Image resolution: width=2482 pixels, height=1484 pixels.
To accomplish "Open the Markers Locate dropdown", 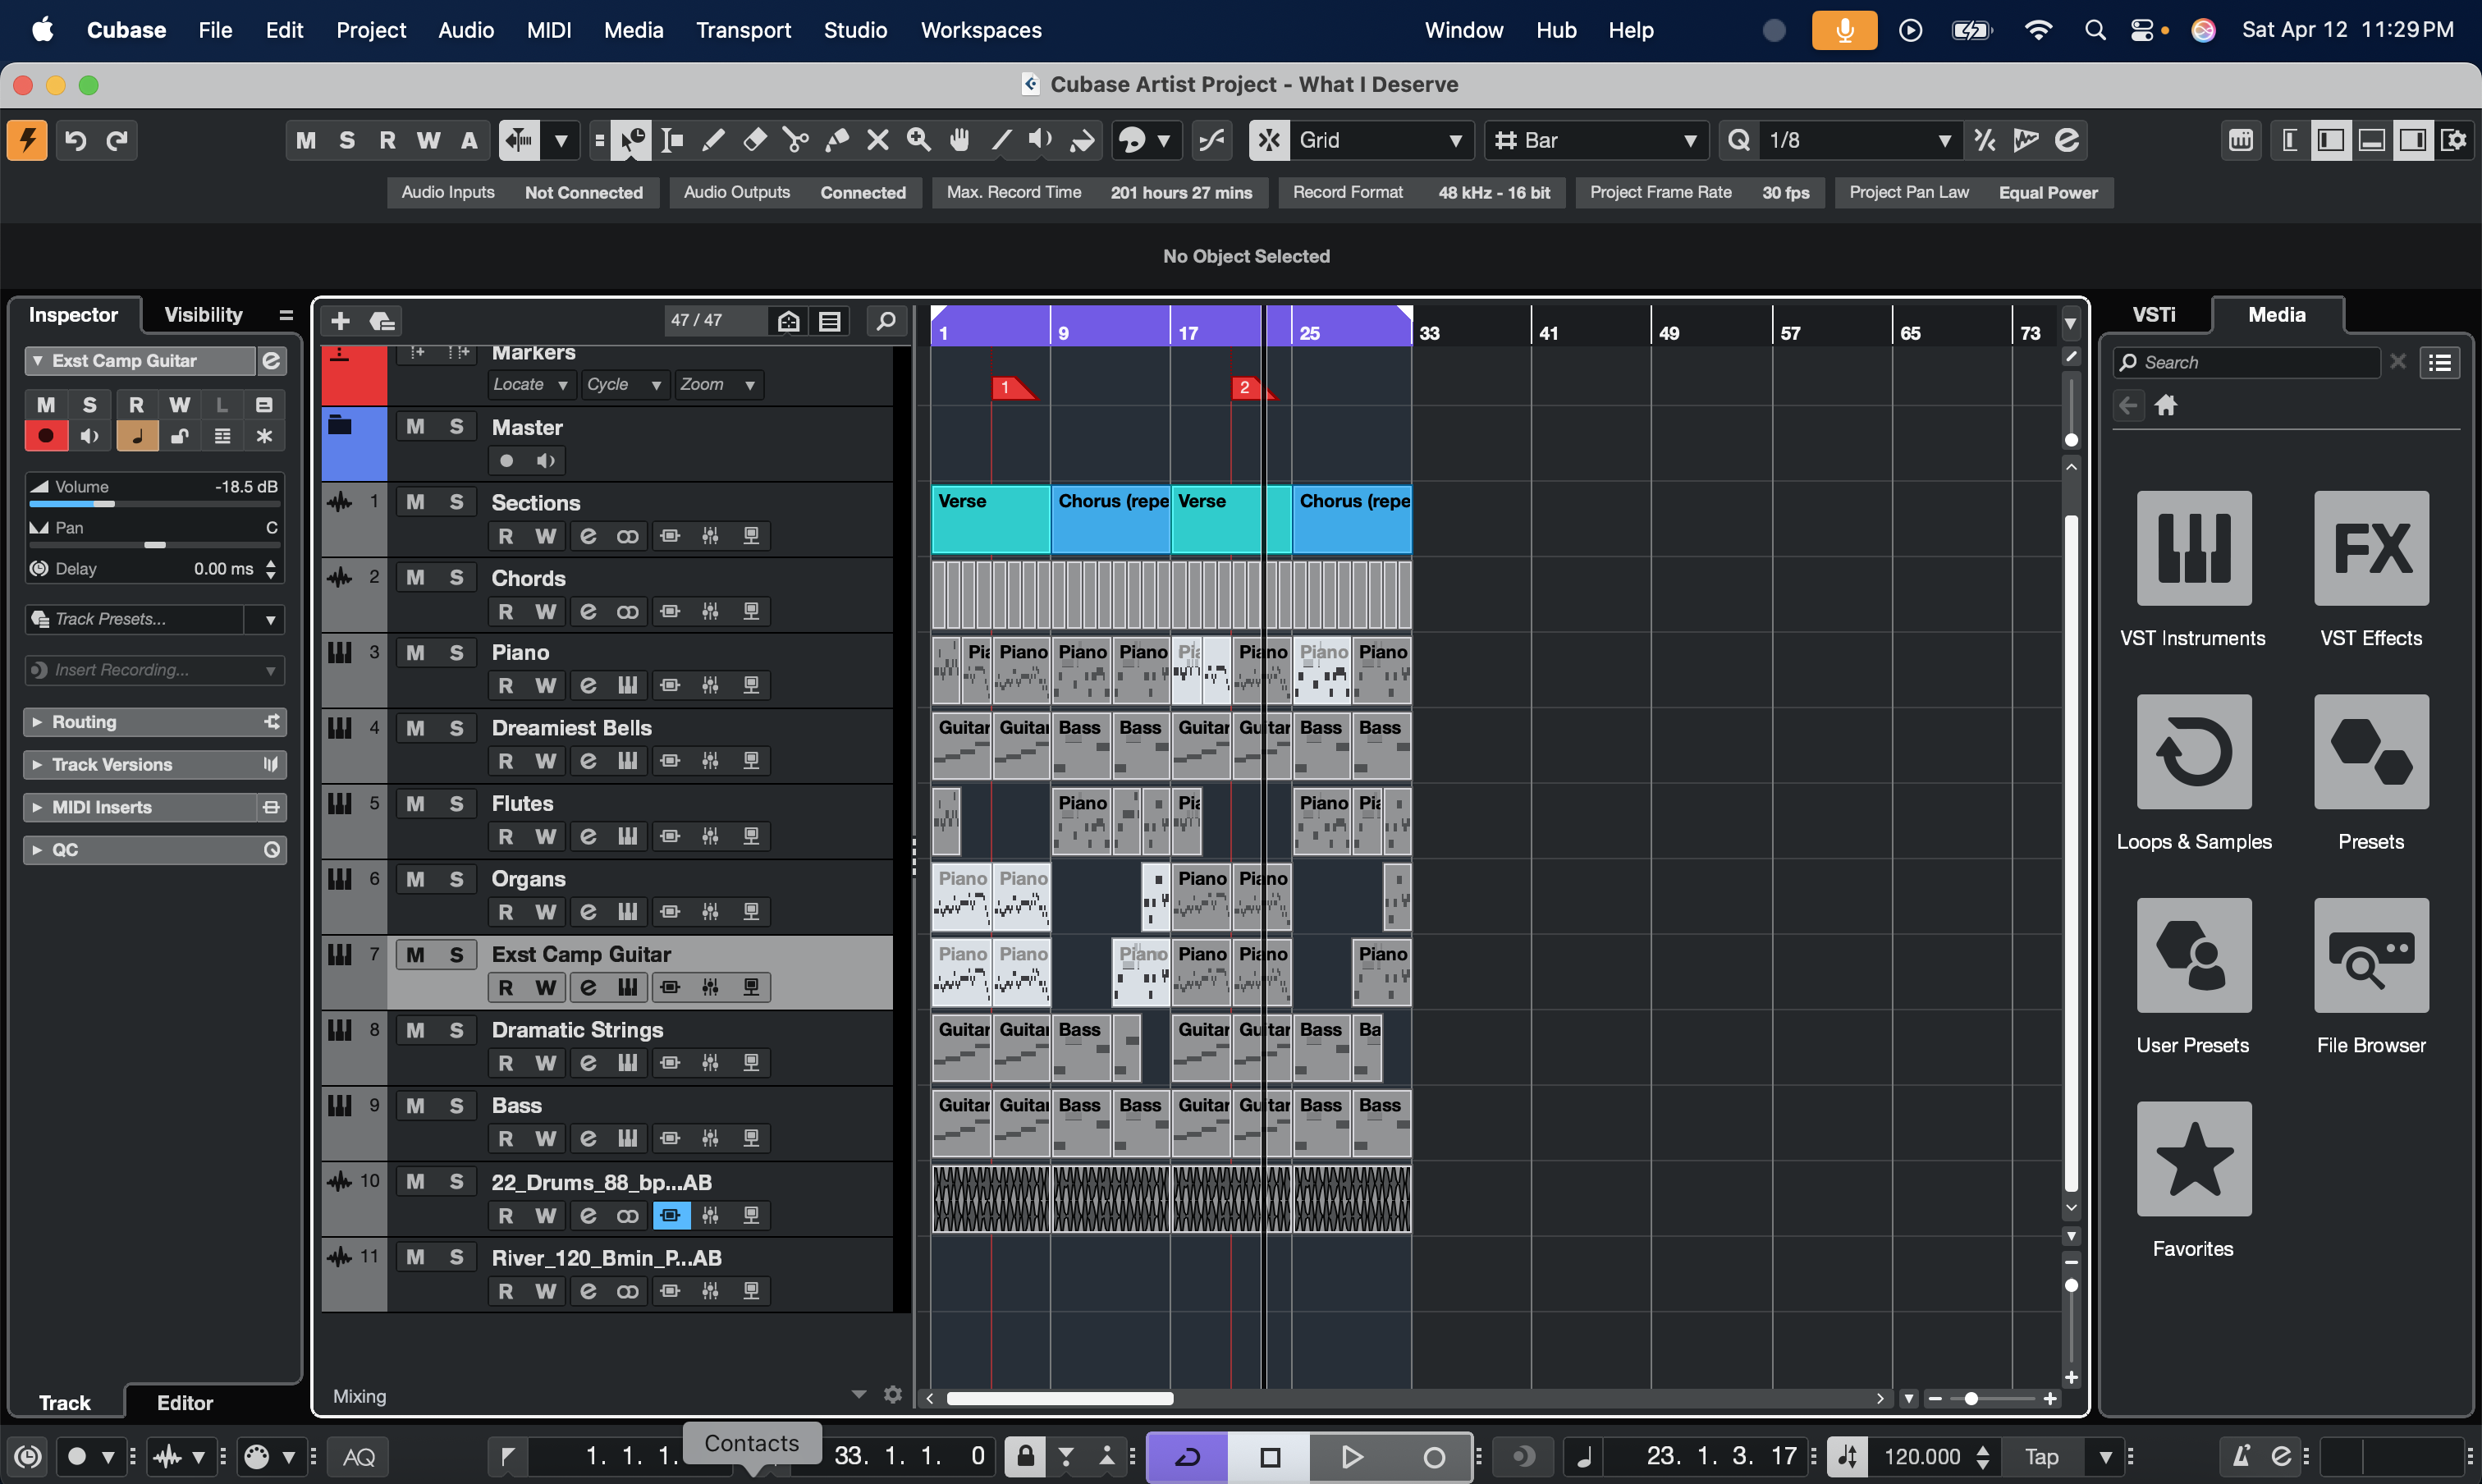I will pos(531,385).
